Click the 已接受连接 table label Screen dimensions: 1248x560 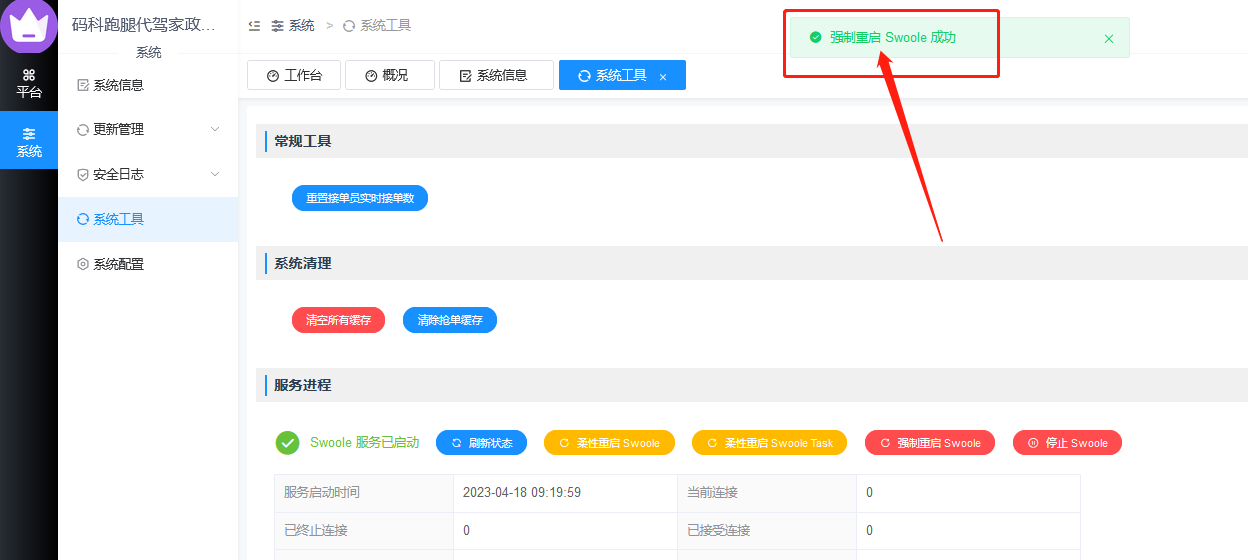(x=719, y=530)
